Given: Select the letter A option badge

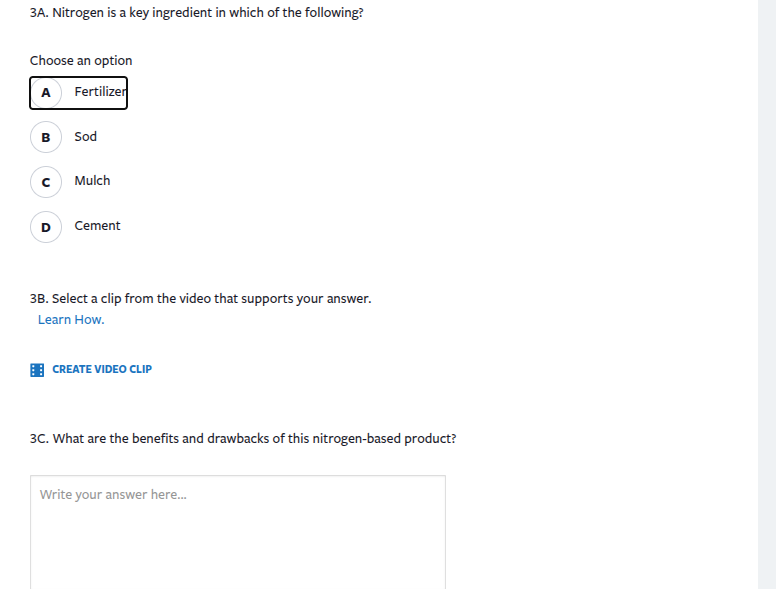Looking at the screenshot, I should (x=45, y=93).
